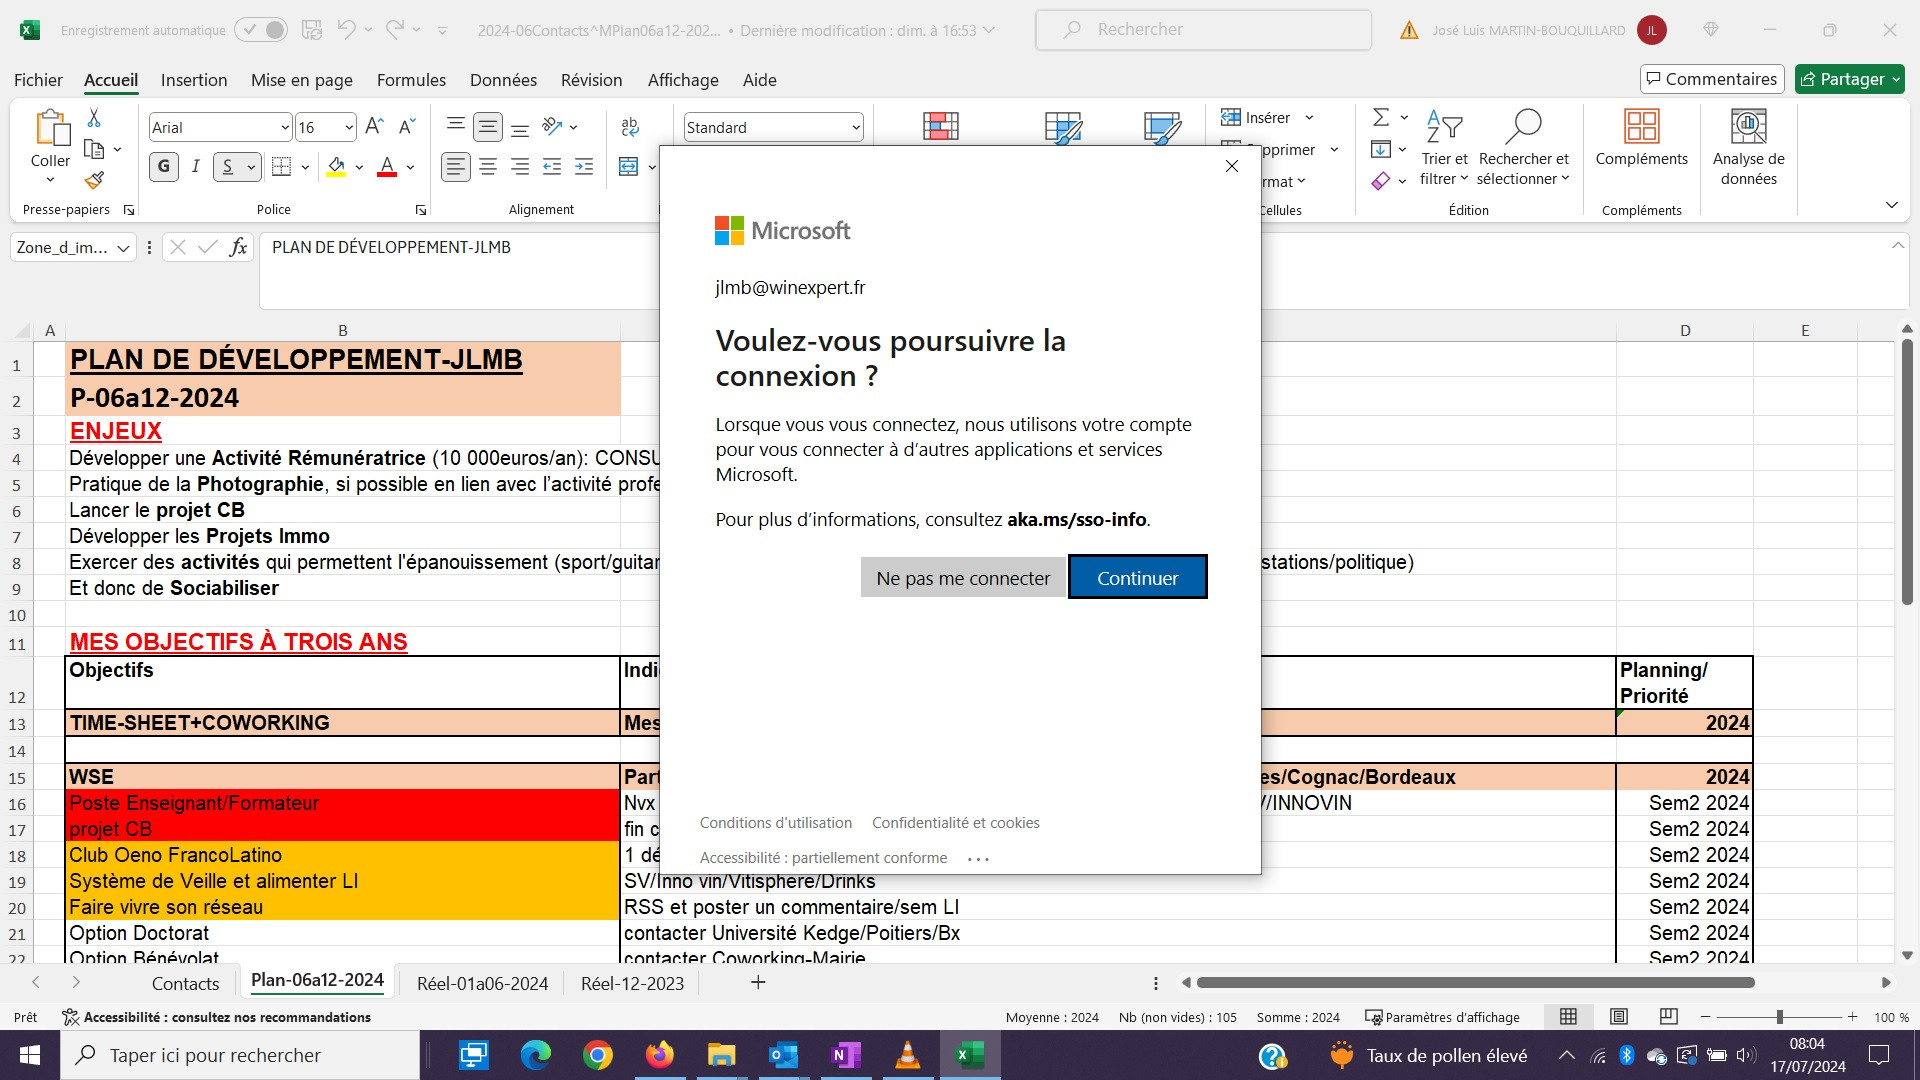The width and height of the screenshot is (1920, 1080).
Task: Open VLC media player from taskbar
Action: (x=907, y=1055)
